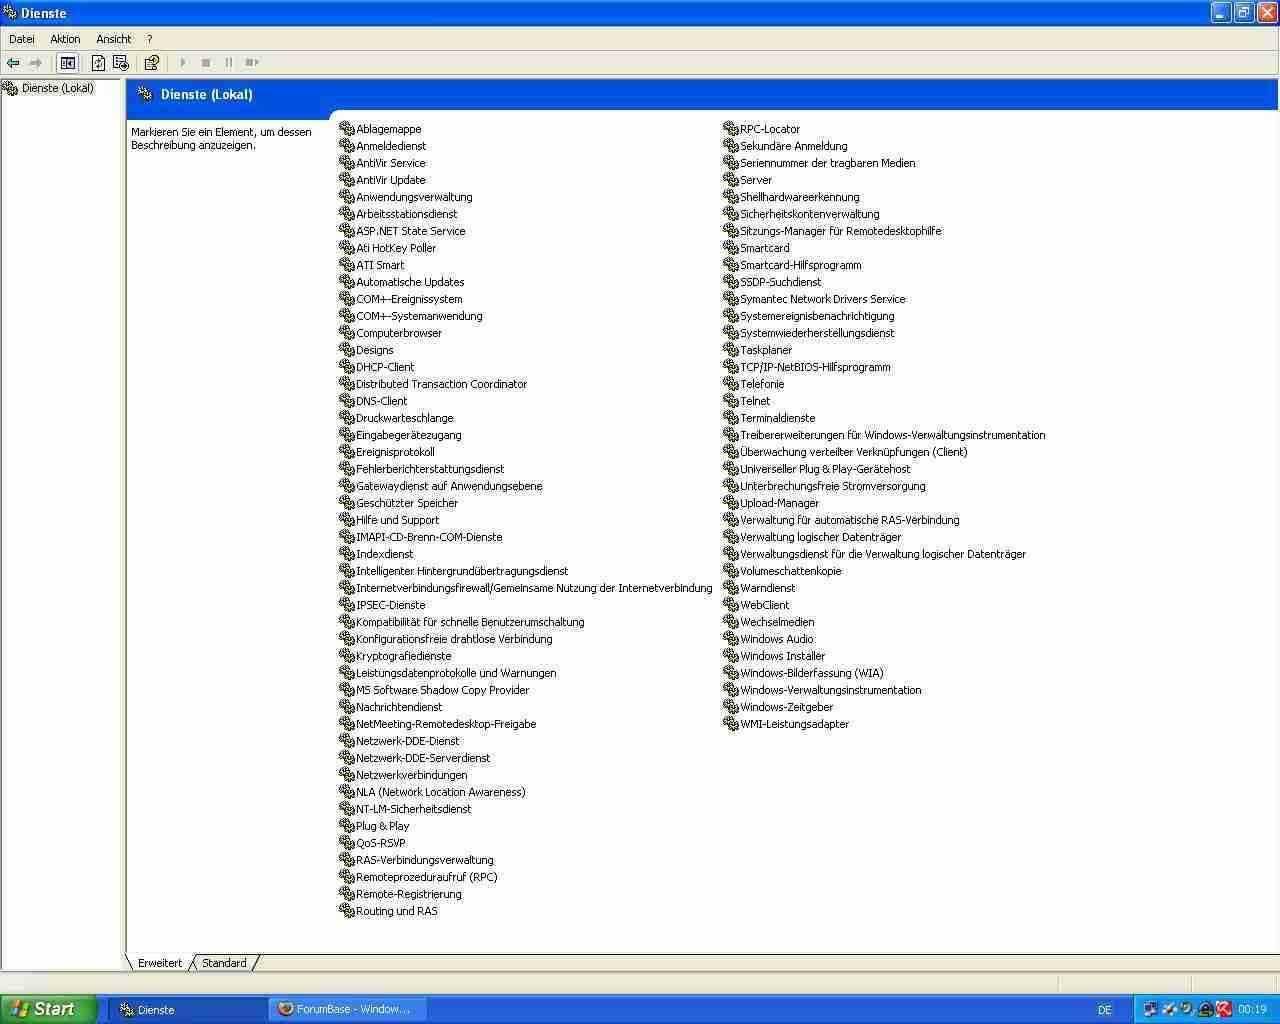Viewport: 1280px width, 1024px height.
Task: Click the gear icon beside Taskplaner
Action: (x=731, y=350)
